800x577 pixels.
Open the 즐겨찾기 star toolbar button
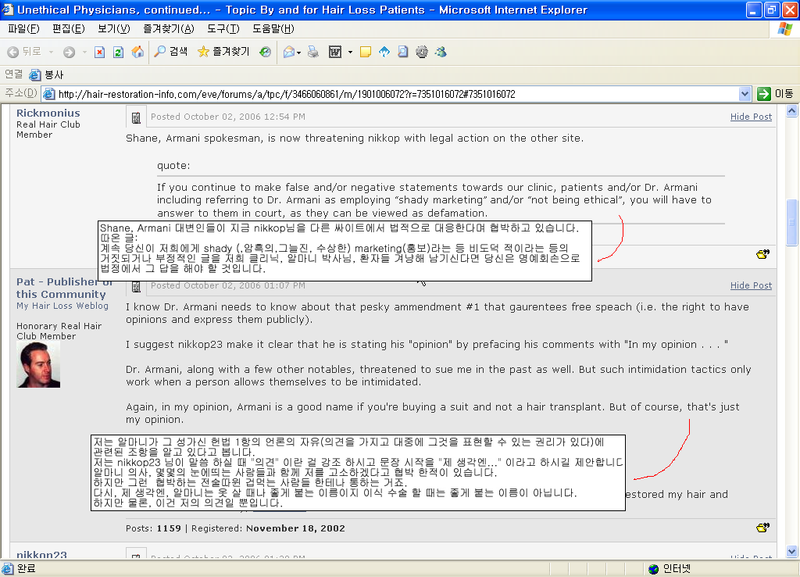pos(223,52)
